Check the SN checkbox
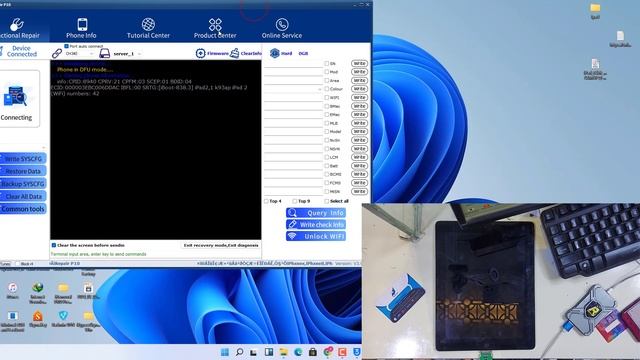This screenshot has width=640, height=360. click(x=327, y=64)
